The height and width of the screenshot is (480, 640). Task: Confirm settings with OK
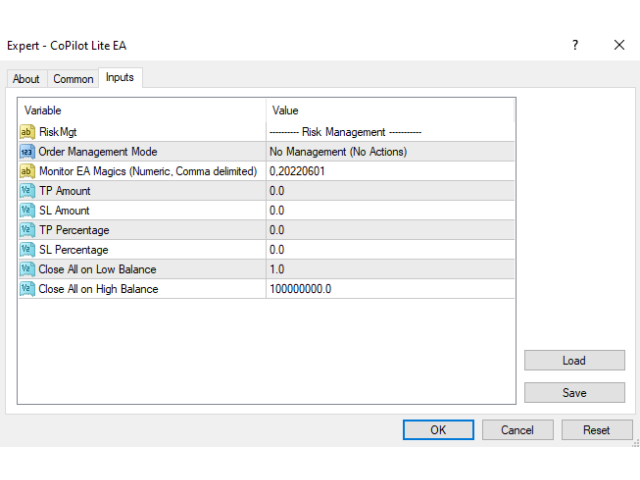[x=438, y=430]
